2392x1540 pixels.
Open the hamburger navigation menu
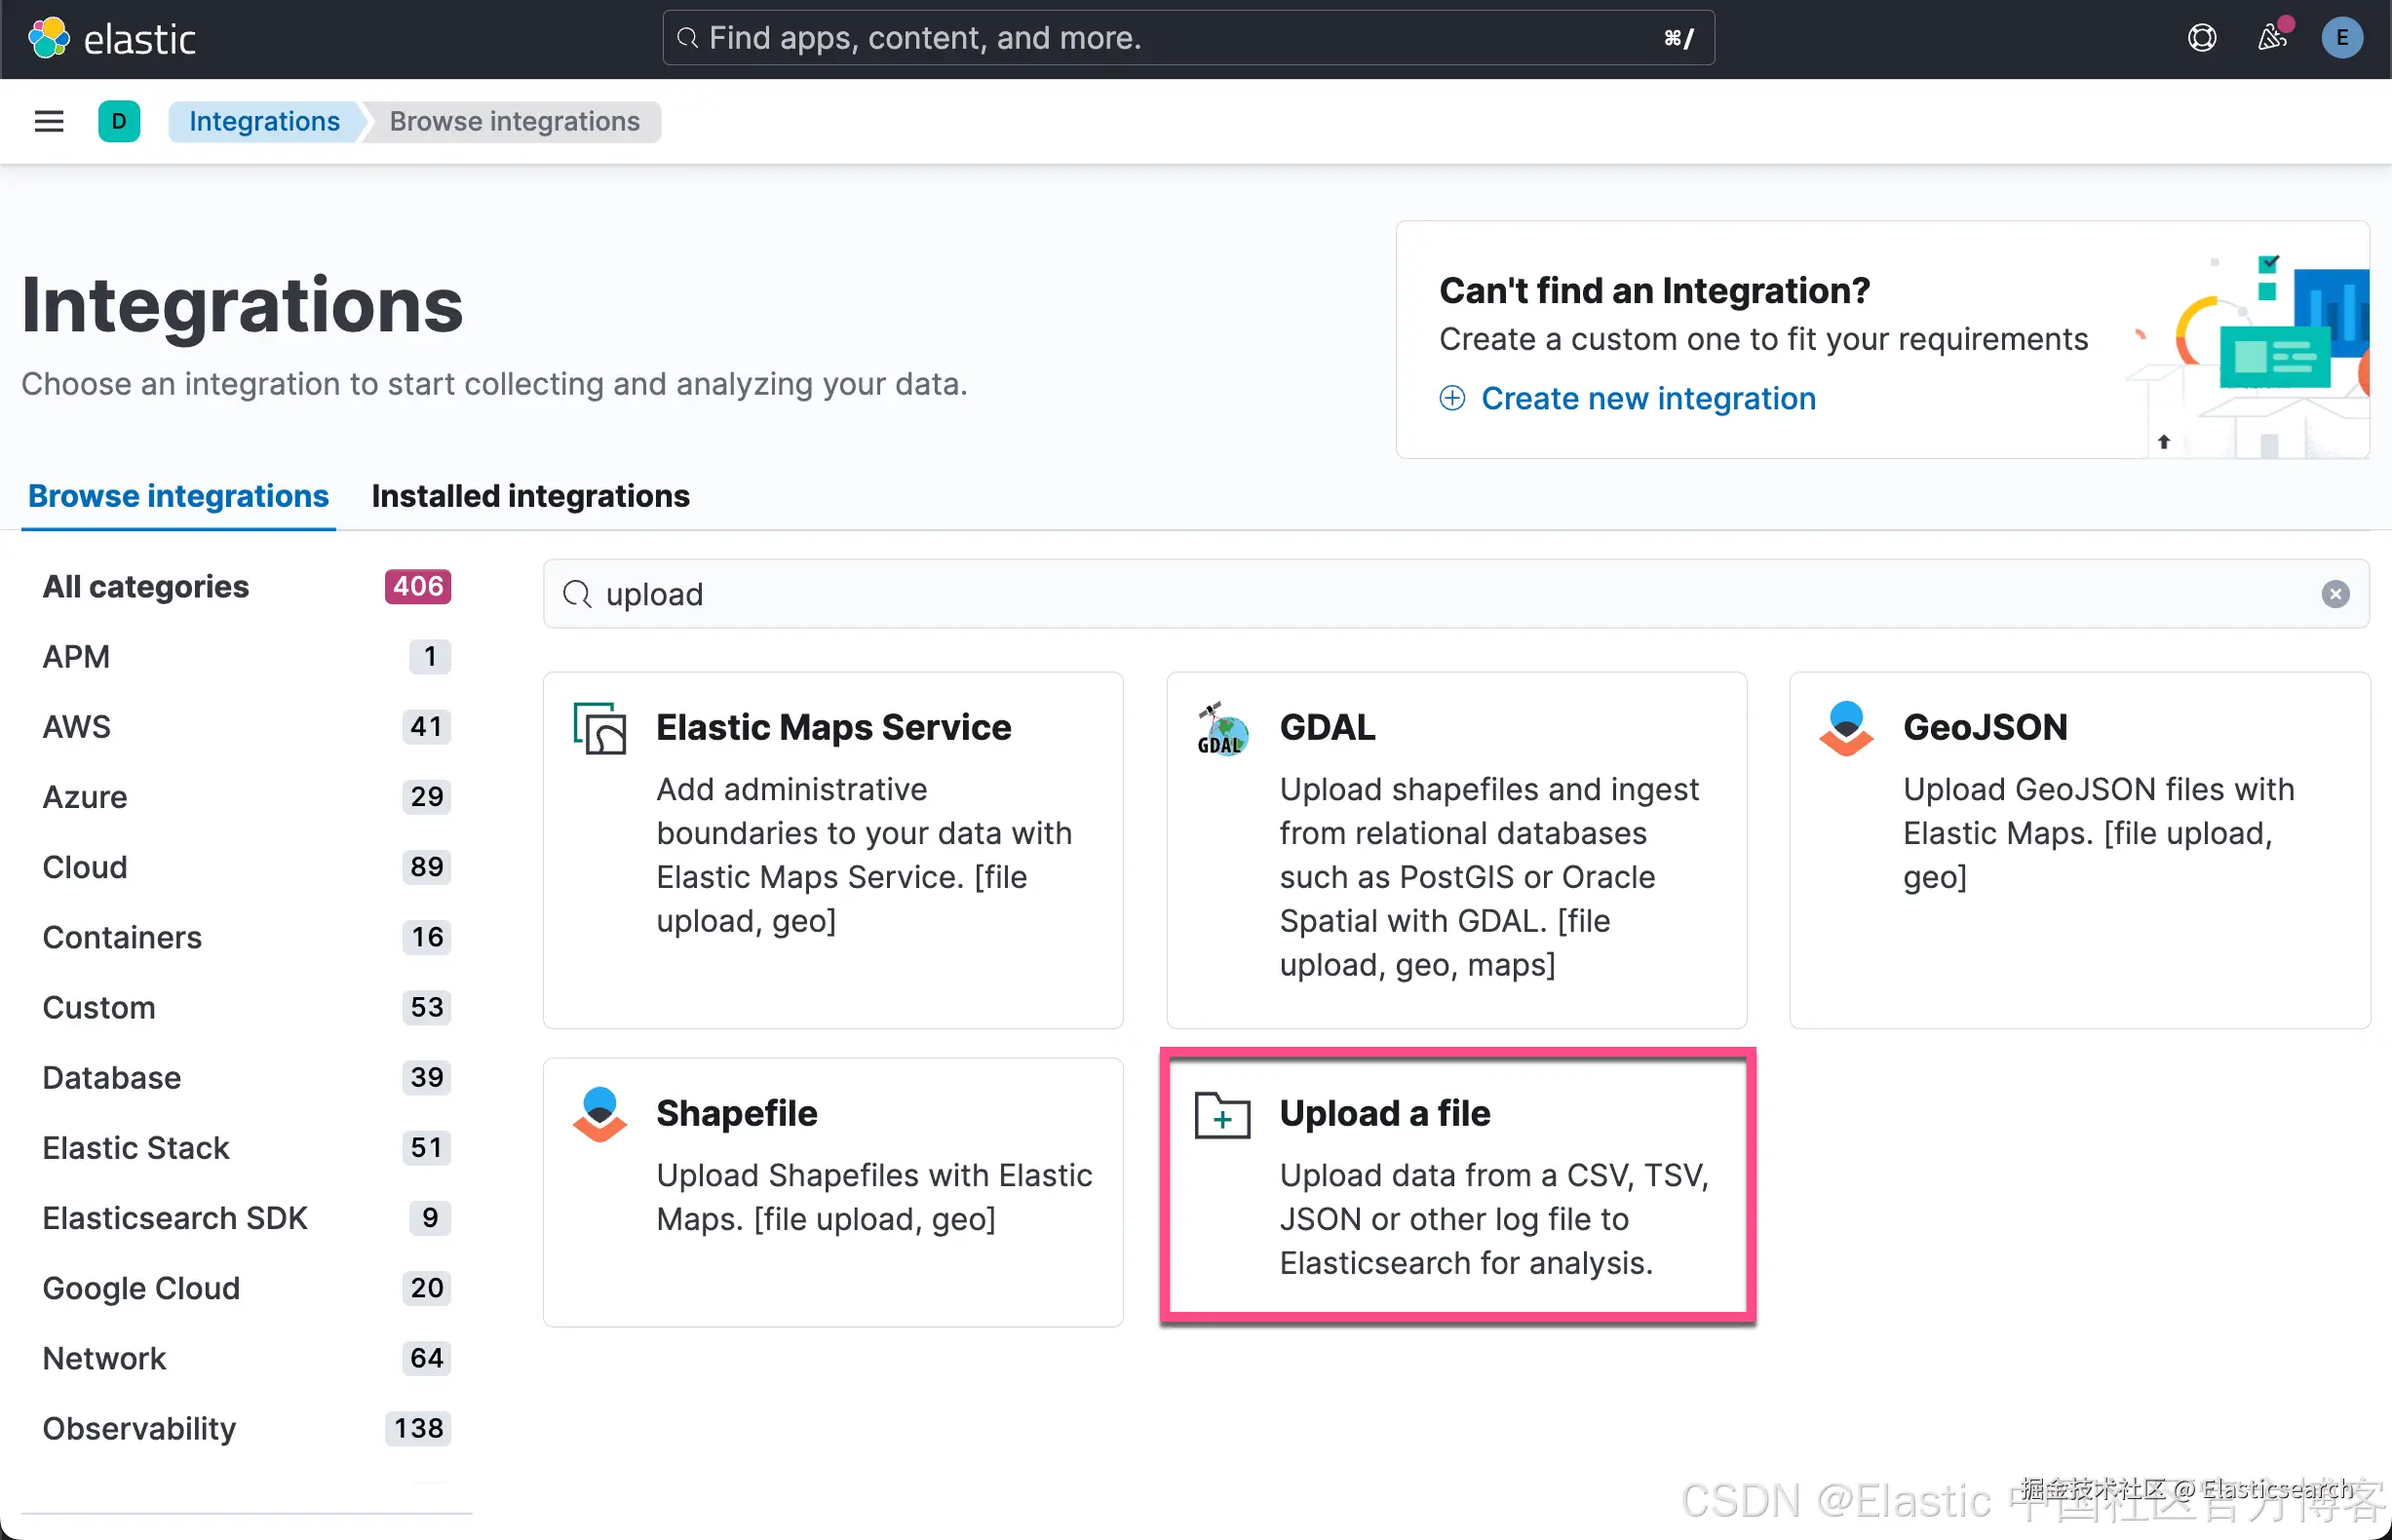49,121
